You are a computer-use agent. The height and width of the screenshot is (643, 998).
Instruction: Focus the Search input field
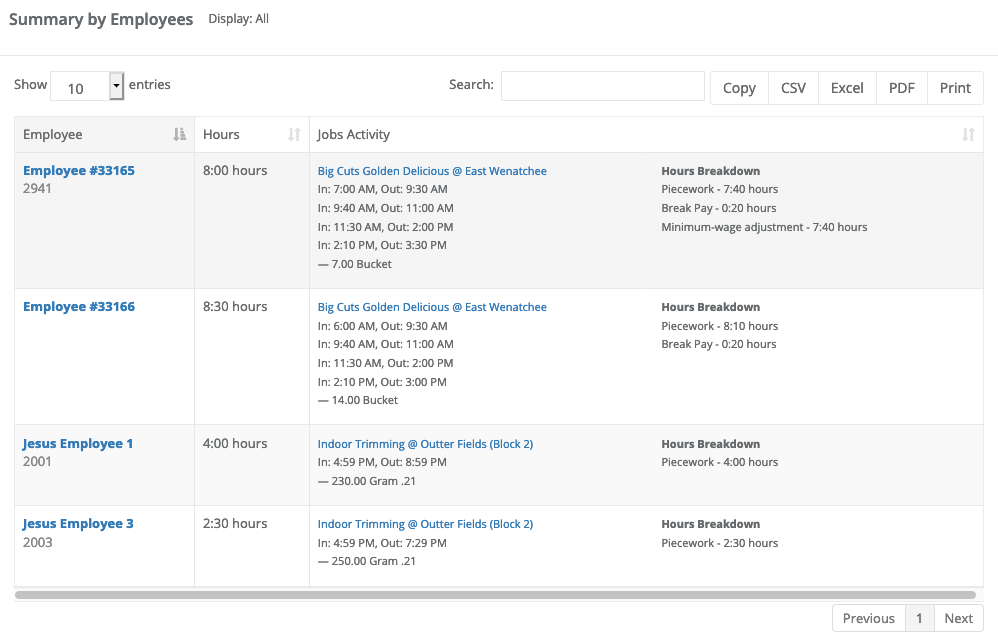pos(602,86)
